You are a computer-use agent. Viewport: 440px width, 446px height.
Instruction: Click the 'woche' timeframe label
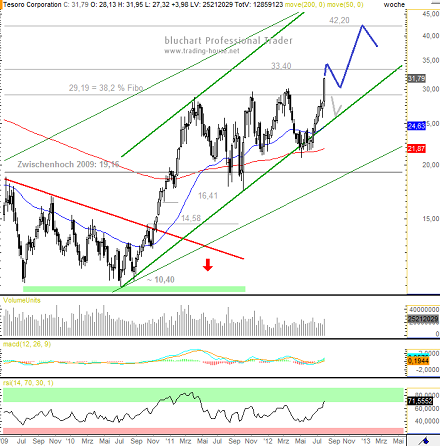[x=394, y=5]
